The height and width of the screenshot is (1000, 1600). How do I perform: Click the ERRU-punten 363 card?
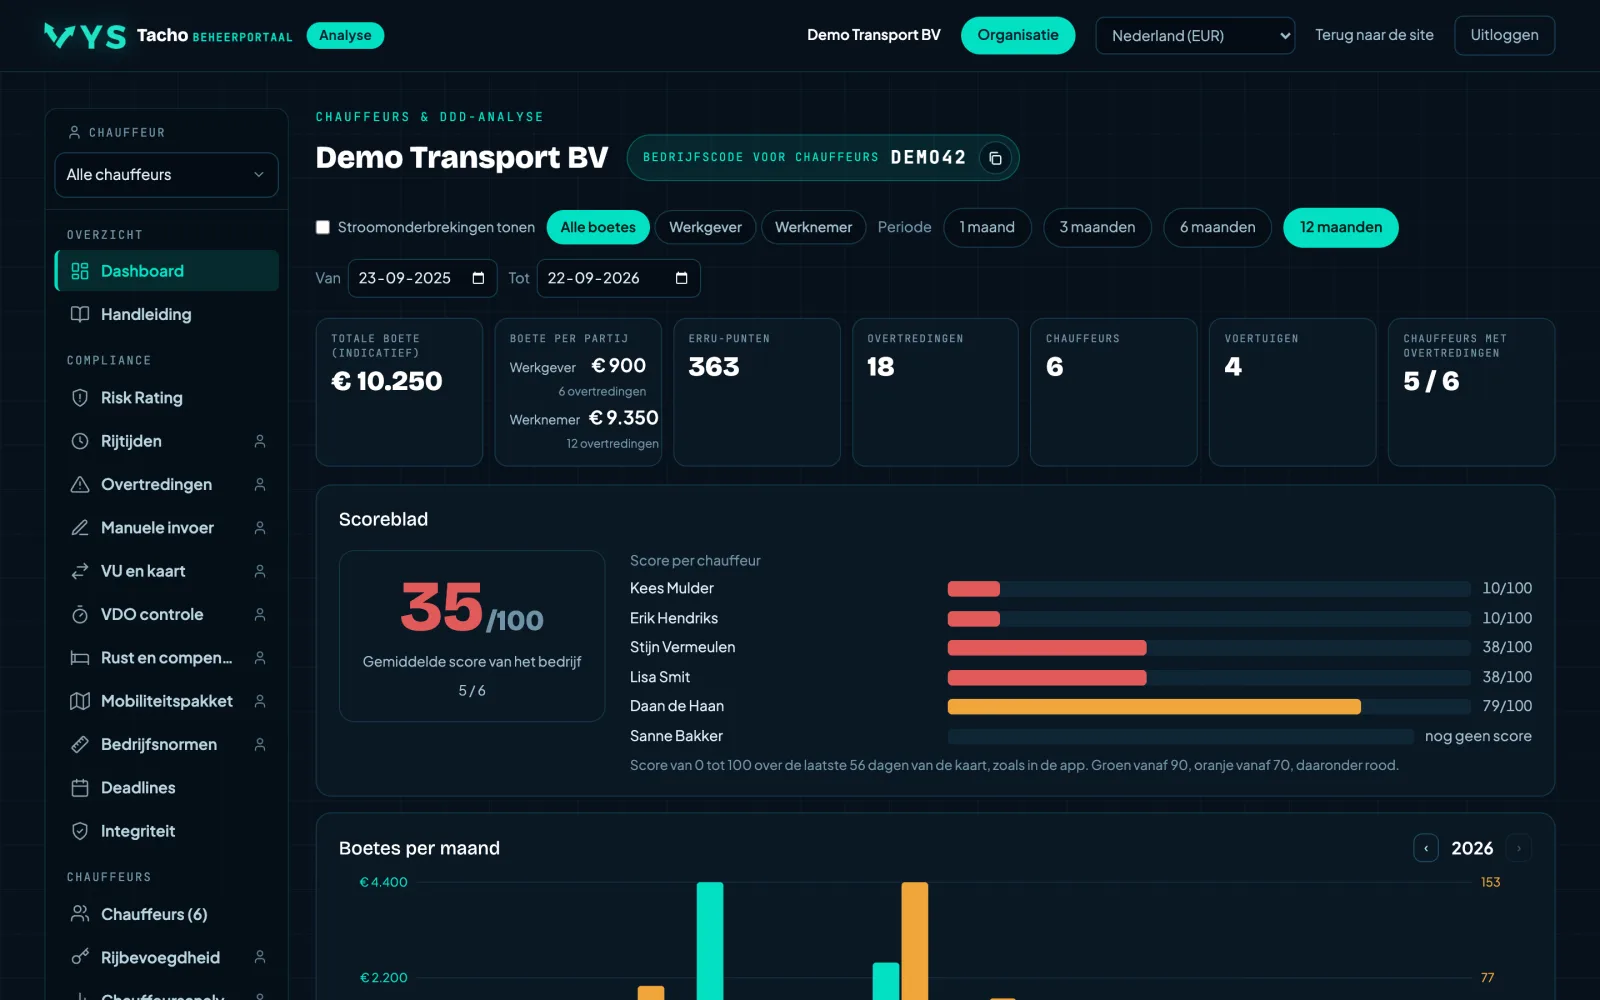[757, 392]
